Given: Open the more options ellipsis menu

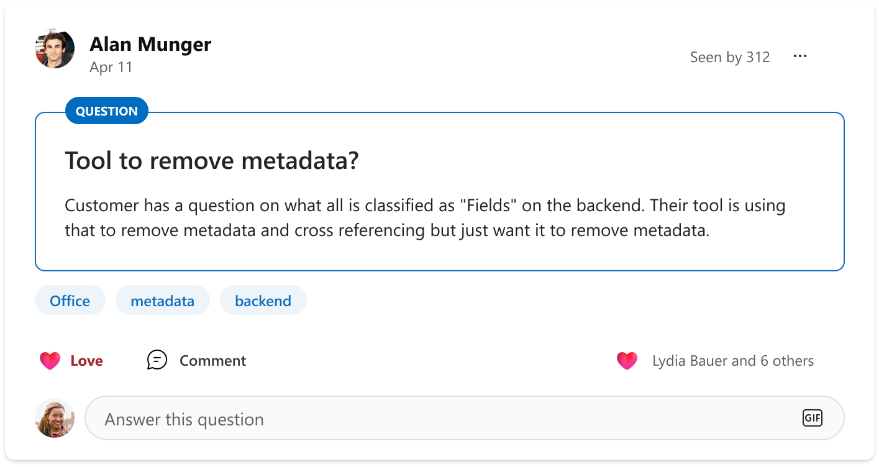Looking at the screenshot, I should tap(799, 57).
